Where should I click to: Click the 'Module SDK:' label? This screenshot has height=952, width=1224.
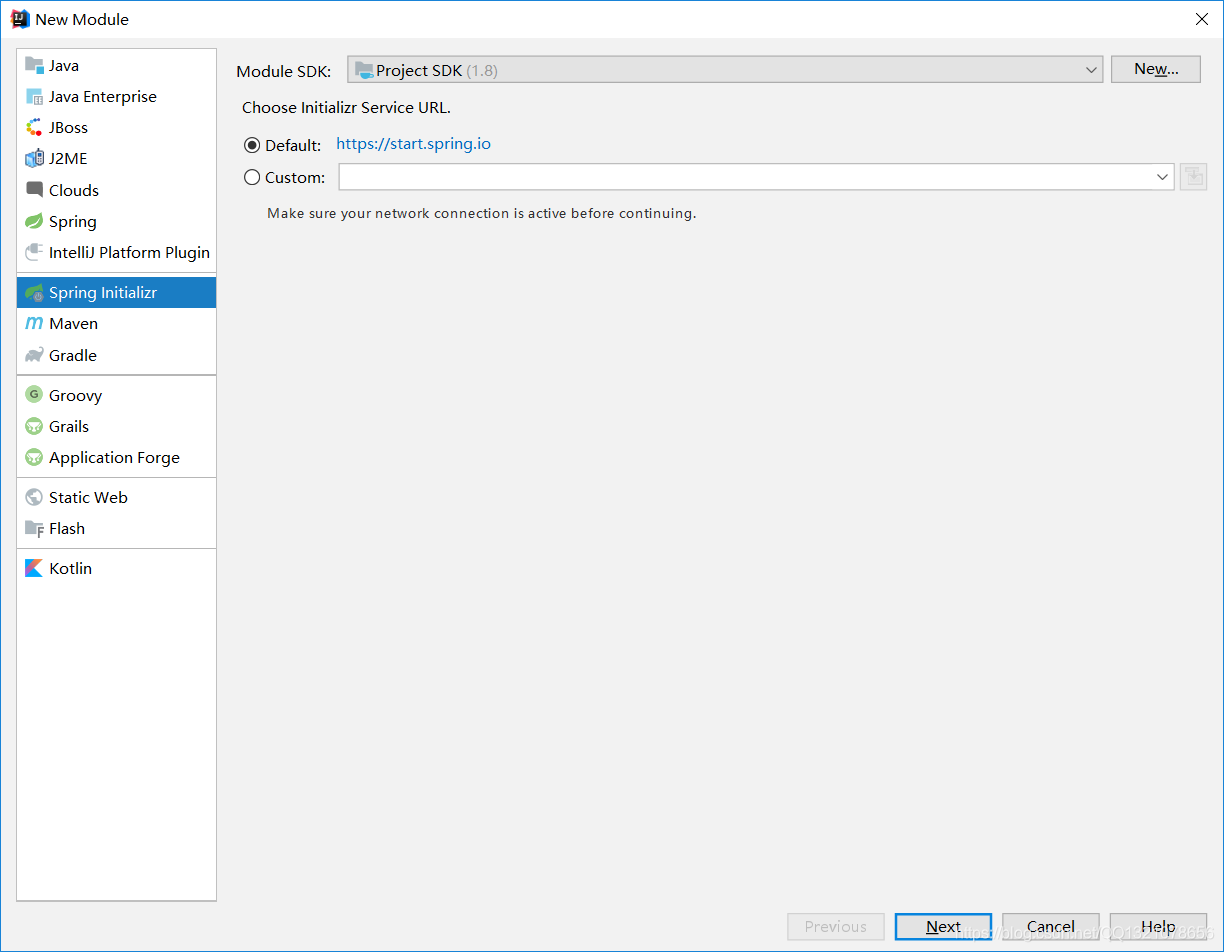tap(283, 71)
